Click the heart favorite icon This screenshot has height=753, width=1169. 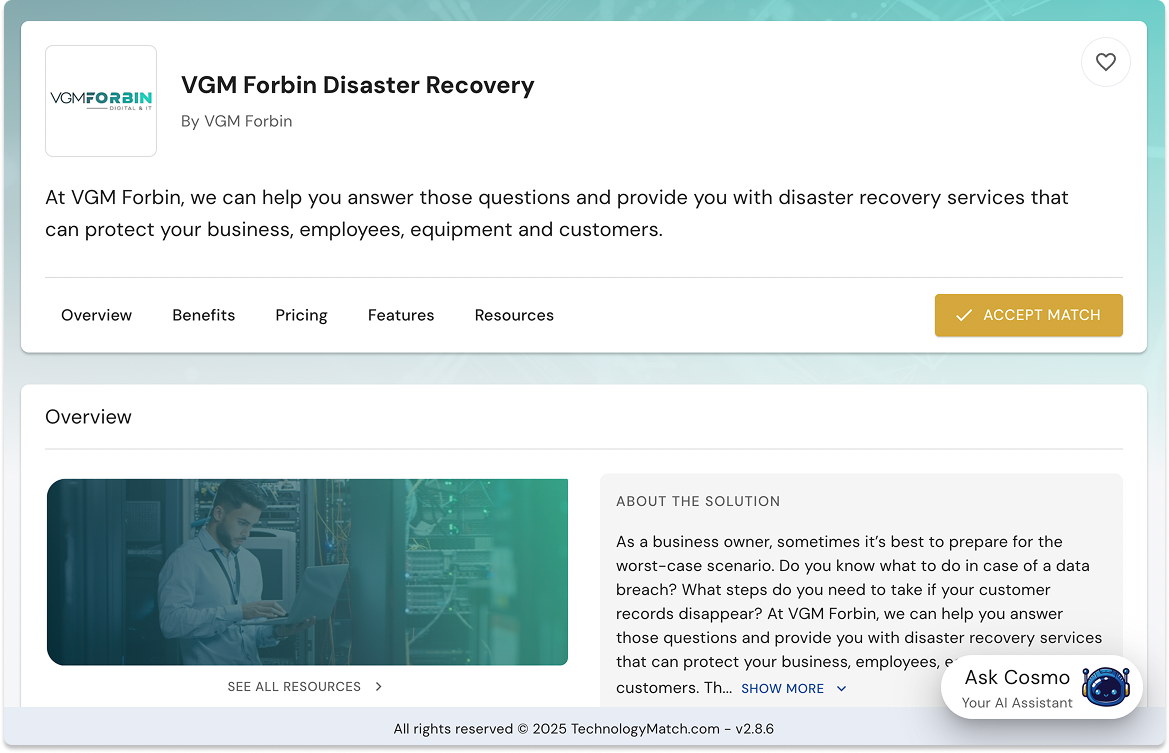tap(1106, 62)
